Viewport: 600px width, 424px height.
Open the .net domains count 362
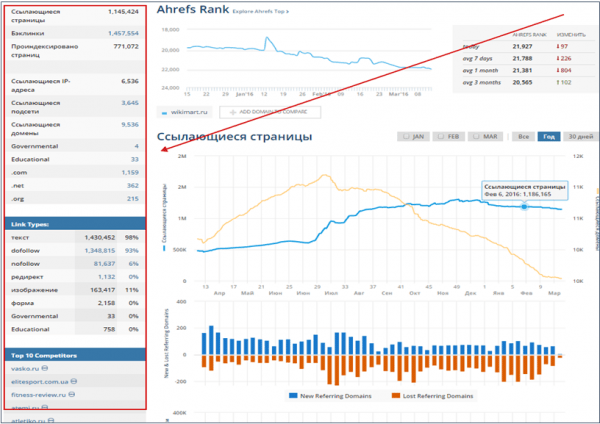(133, 185)
